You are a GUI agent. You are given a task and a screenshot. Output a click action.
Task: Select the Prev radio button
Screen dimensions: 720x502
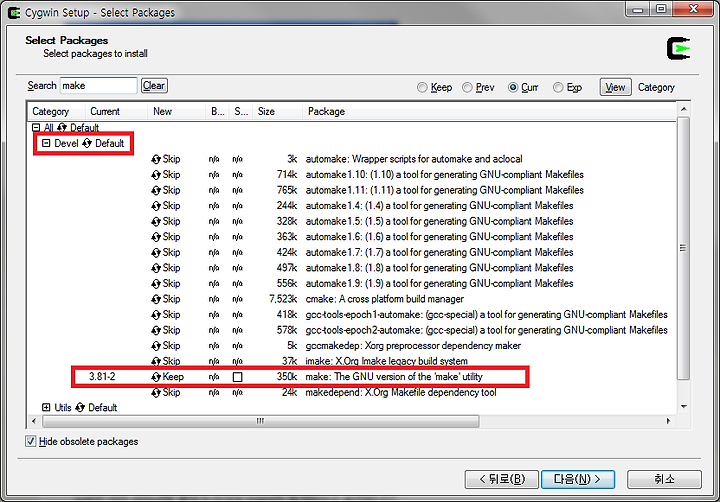(467, 87)
